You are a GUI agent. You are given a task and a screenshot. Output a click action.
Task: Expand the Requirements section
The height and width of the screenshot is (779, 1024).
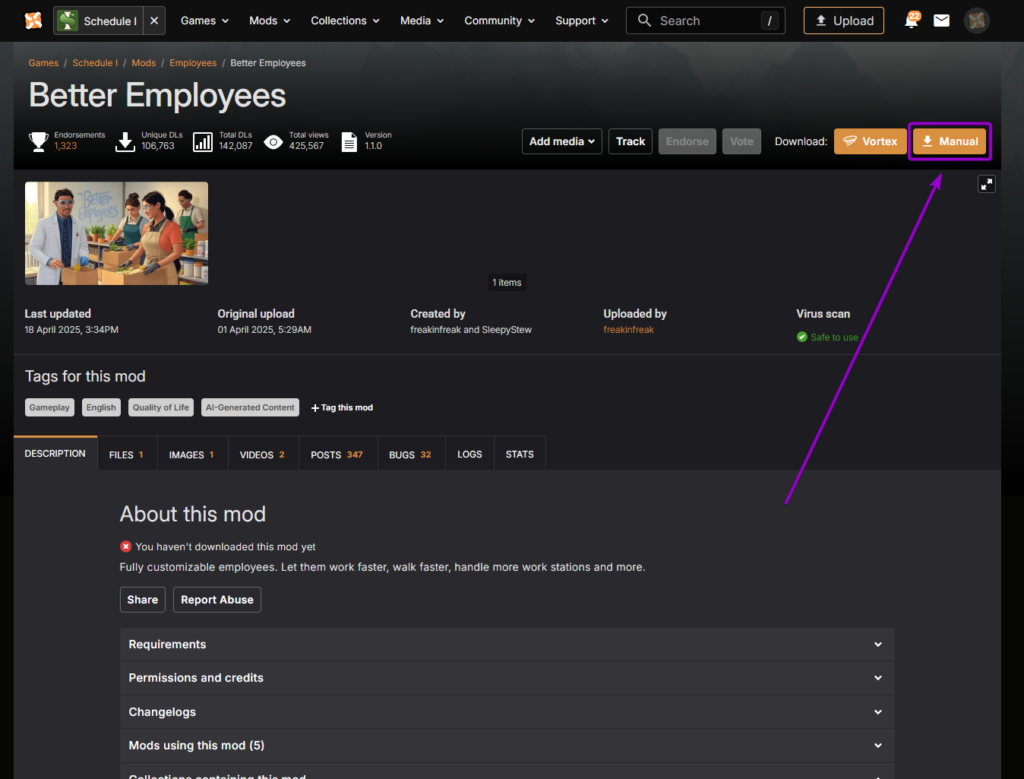(507, 644)
